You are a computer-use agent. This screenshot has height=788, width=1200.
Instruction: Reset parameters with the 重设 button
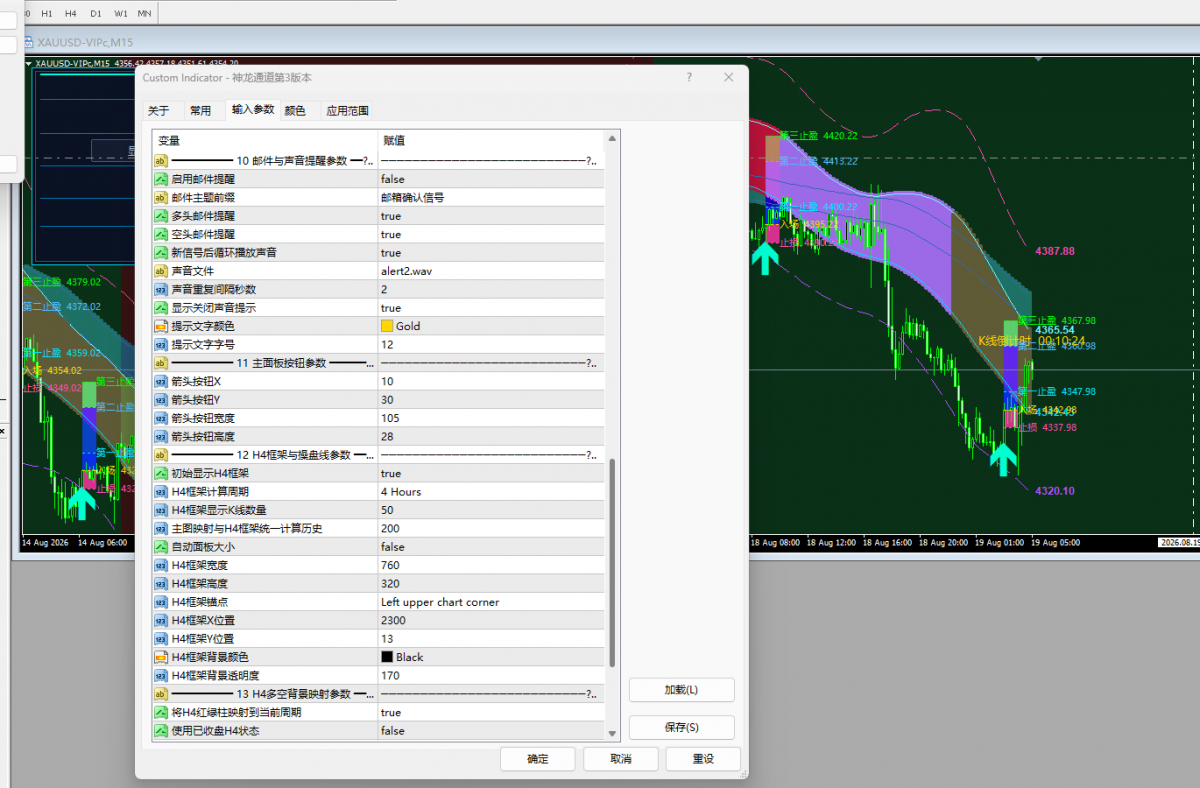[x=703, y=759]
